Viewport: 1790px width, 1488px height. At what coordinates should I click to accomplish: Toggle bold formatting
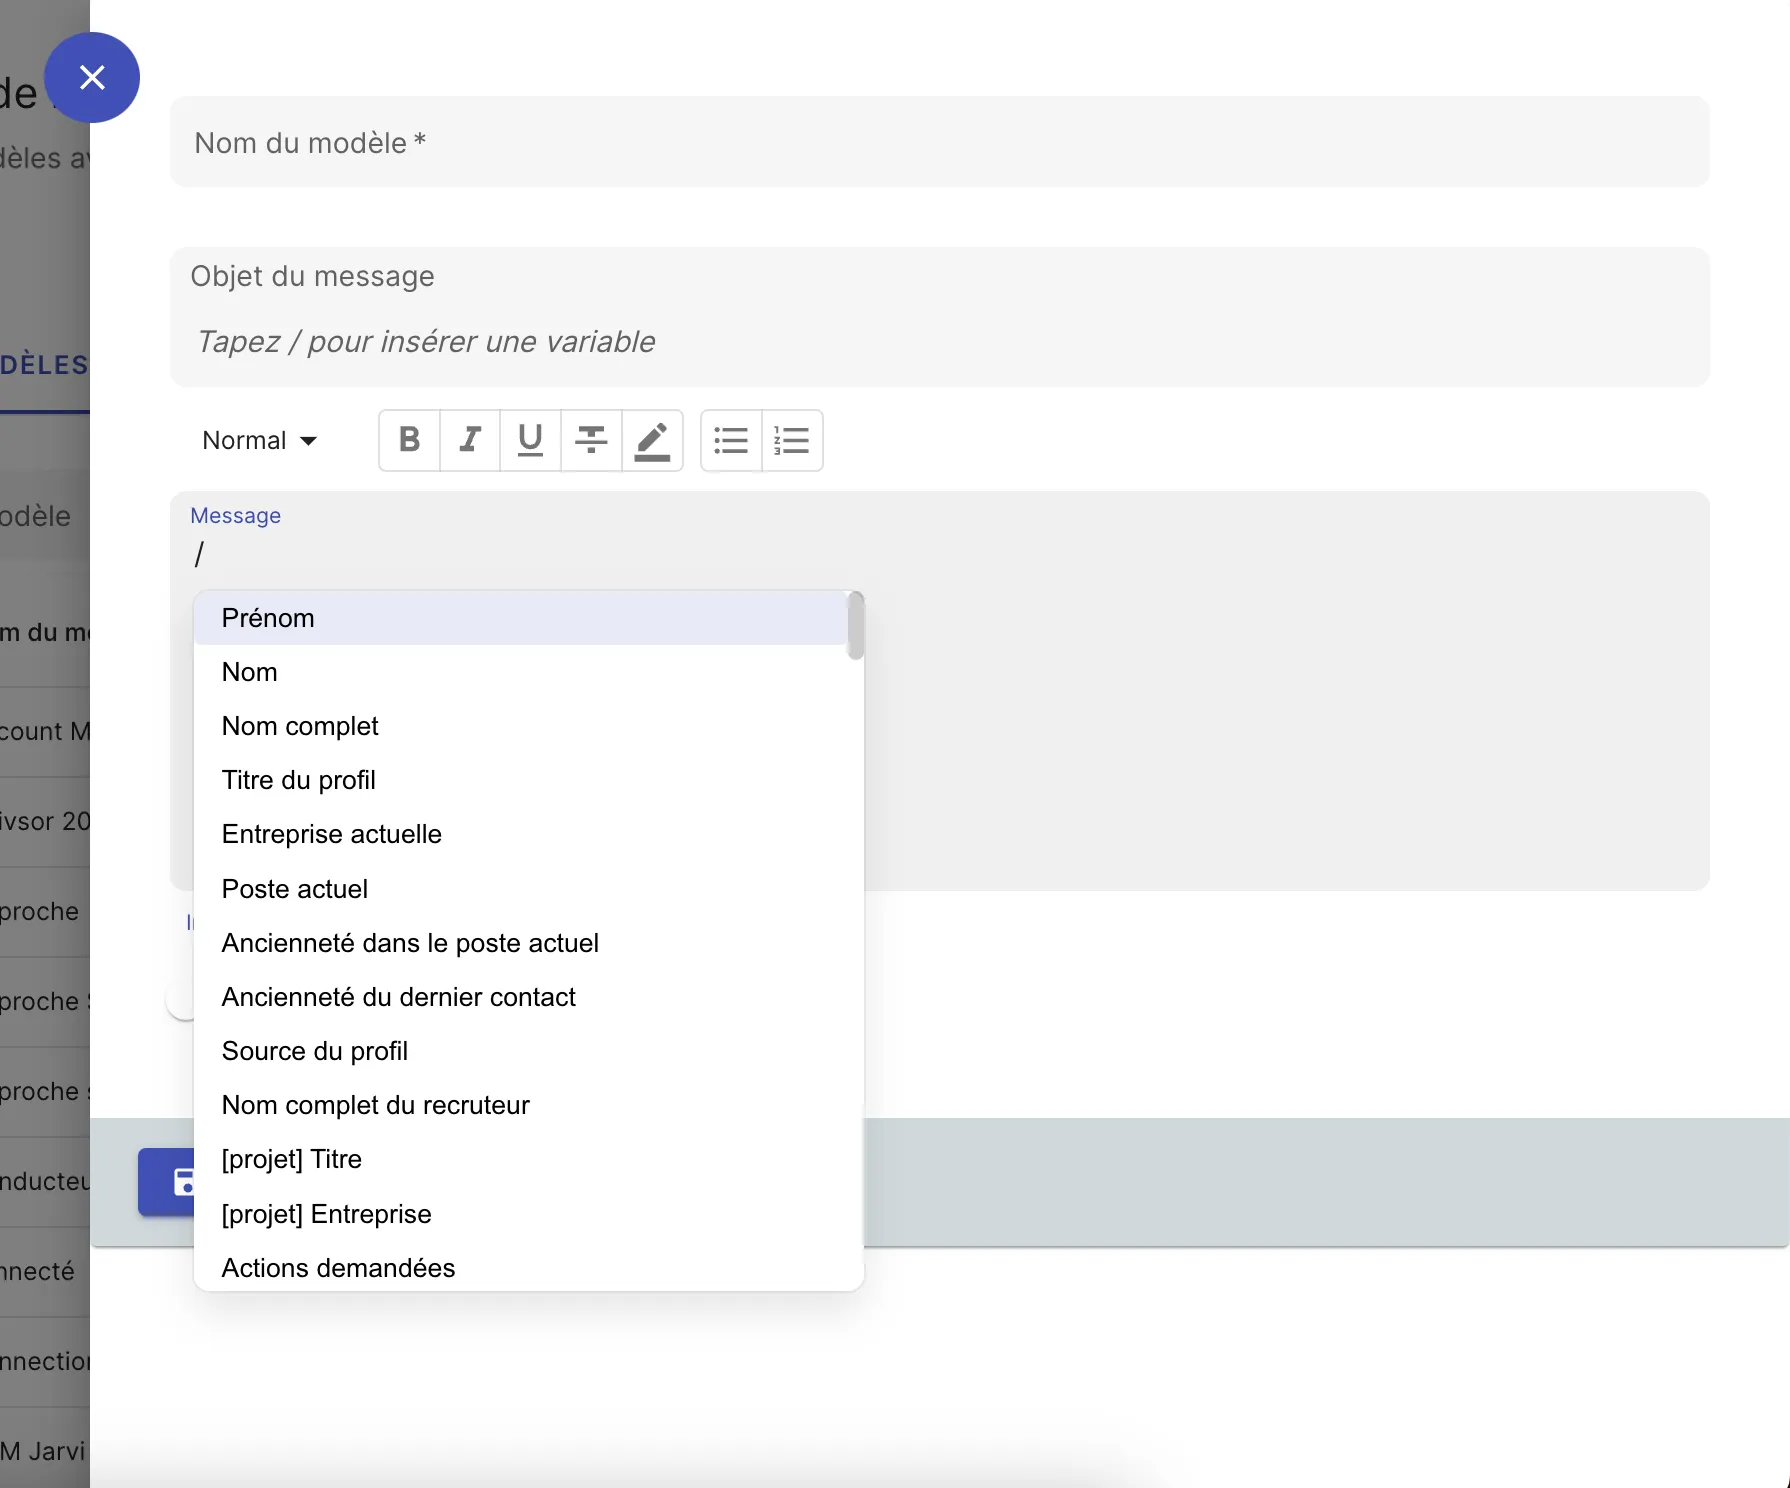409,440
